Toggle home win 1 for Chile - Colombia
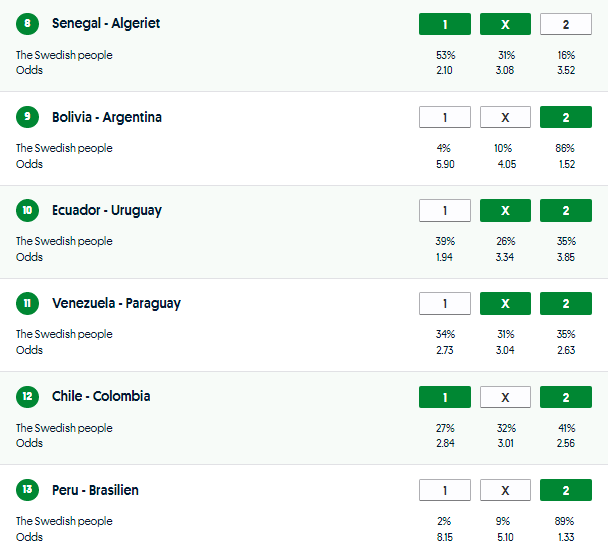Image resolution: width=608 pixels, height=557 pixels. click(x=445, y=397)
